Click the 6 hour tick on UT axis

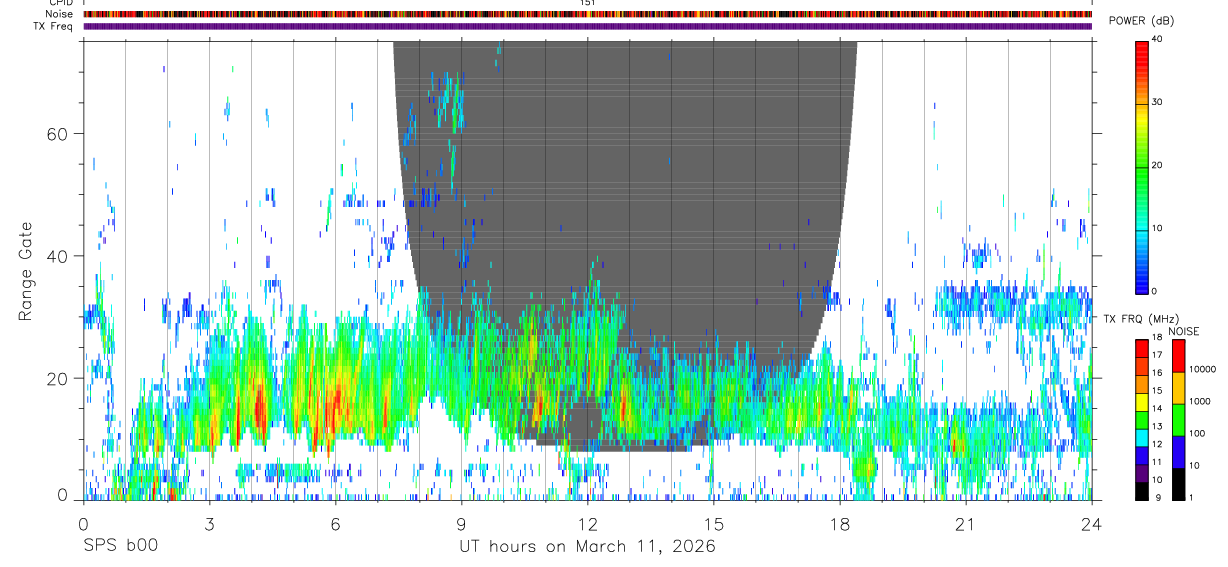pos(335,523)
